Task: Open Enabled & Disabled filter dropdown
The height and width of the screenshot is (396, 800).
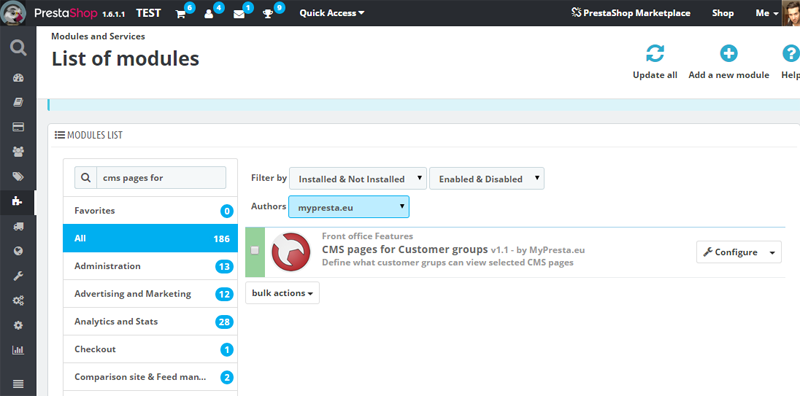Action: (x=487, y=179)
